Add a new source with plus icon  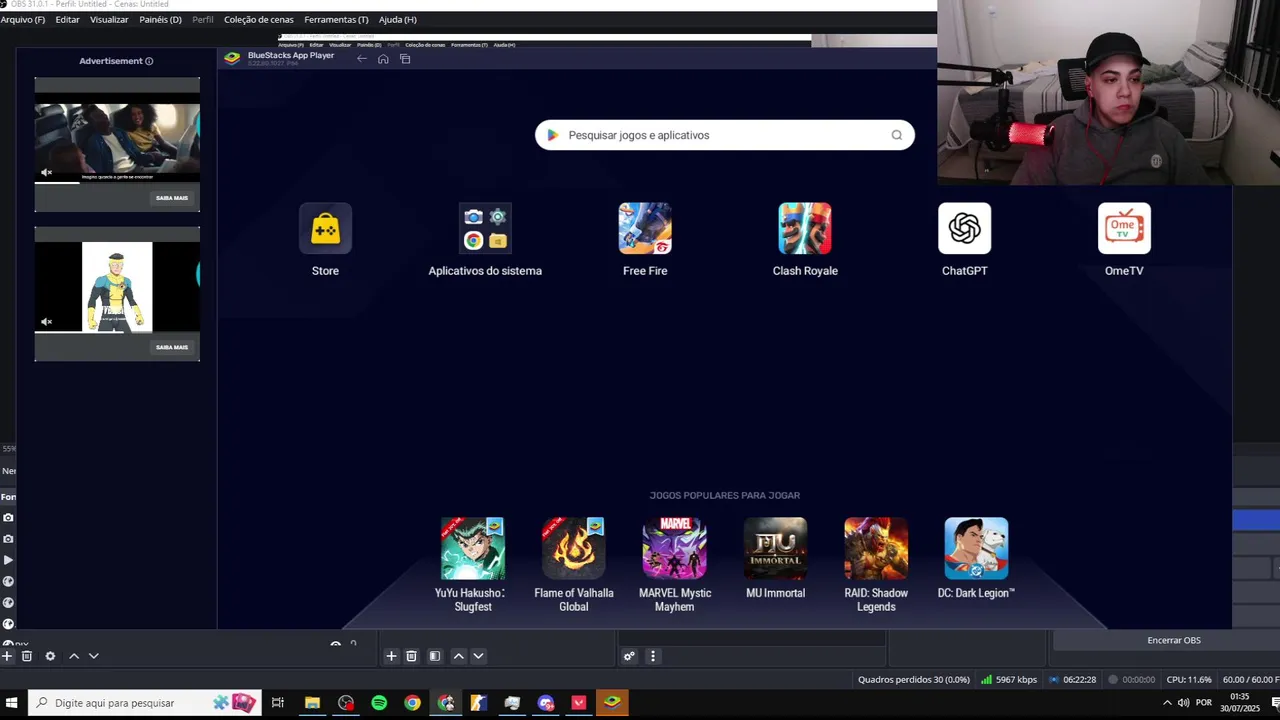click(x=391, y=656)
